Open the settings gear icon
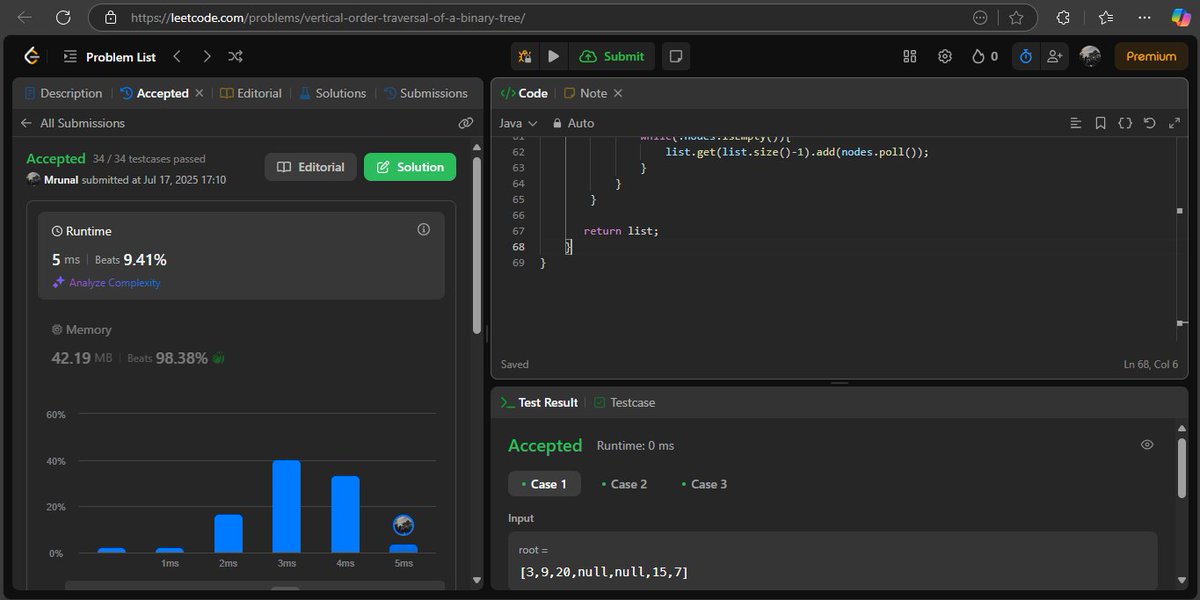This screenshot has width=1200, height=600. (945, 57)
